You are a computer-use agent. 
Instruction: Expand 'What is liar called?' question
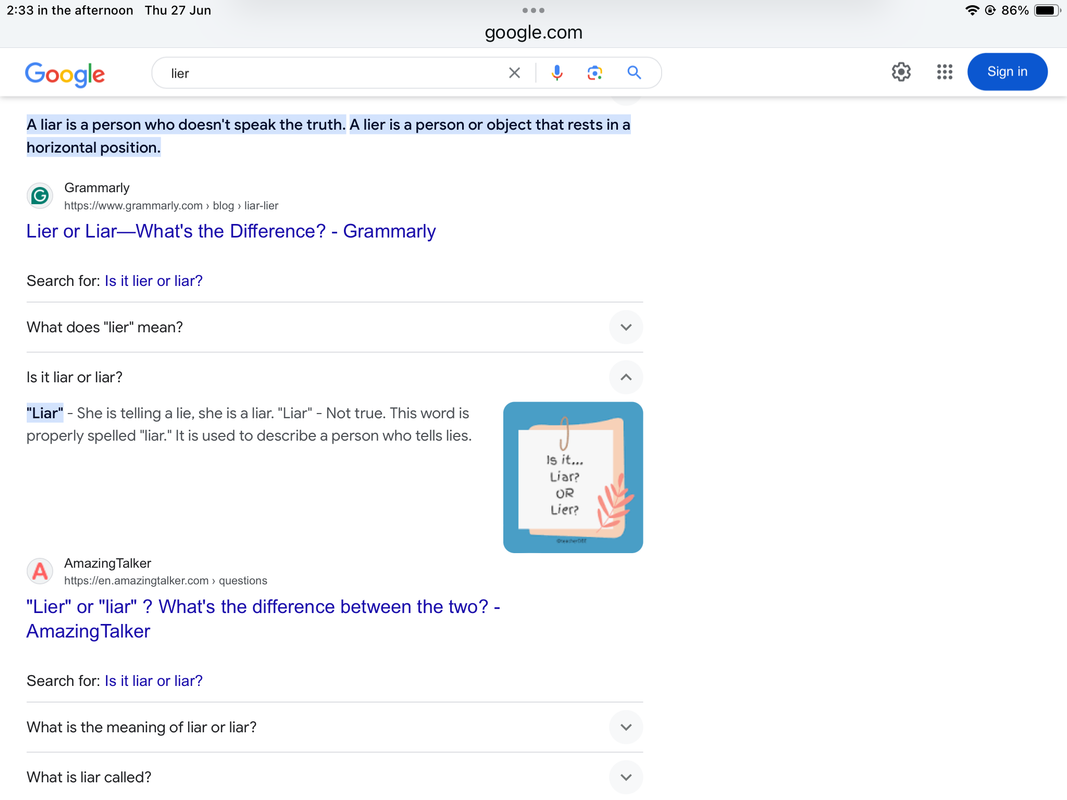coord(334,777)
